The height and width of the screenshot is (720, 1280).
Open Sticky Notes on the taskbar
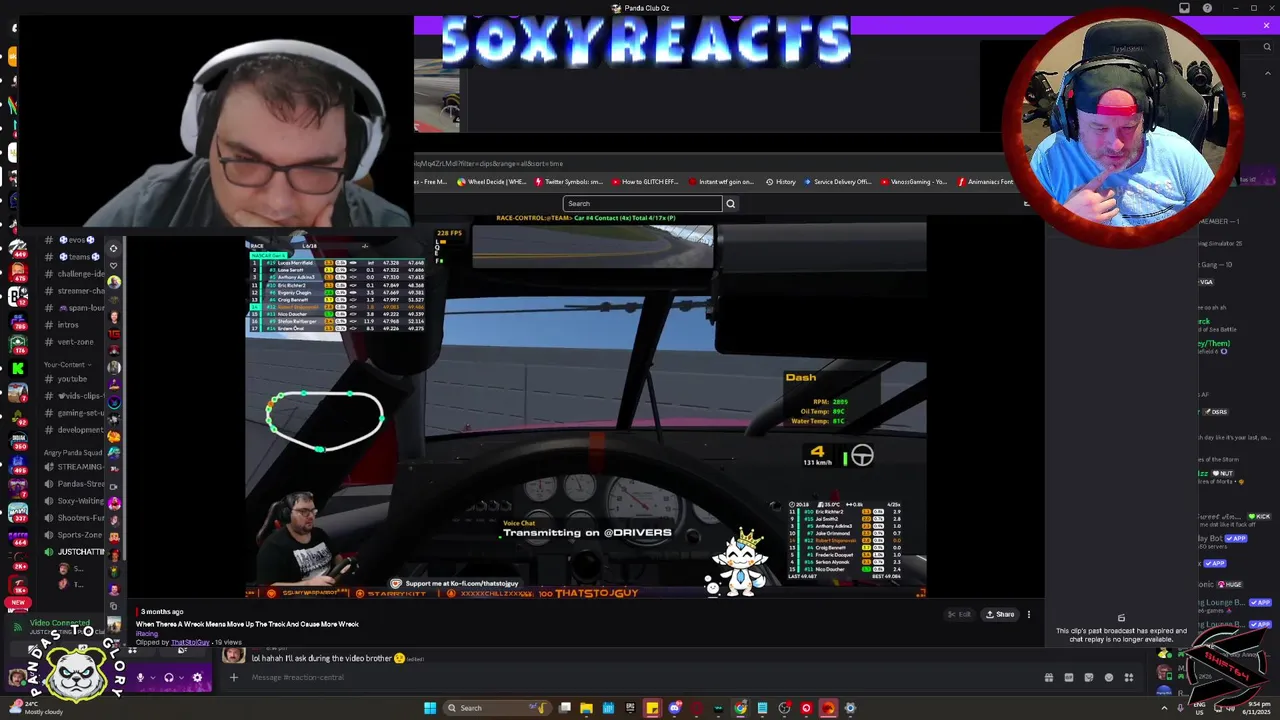(x=652, y=708)
